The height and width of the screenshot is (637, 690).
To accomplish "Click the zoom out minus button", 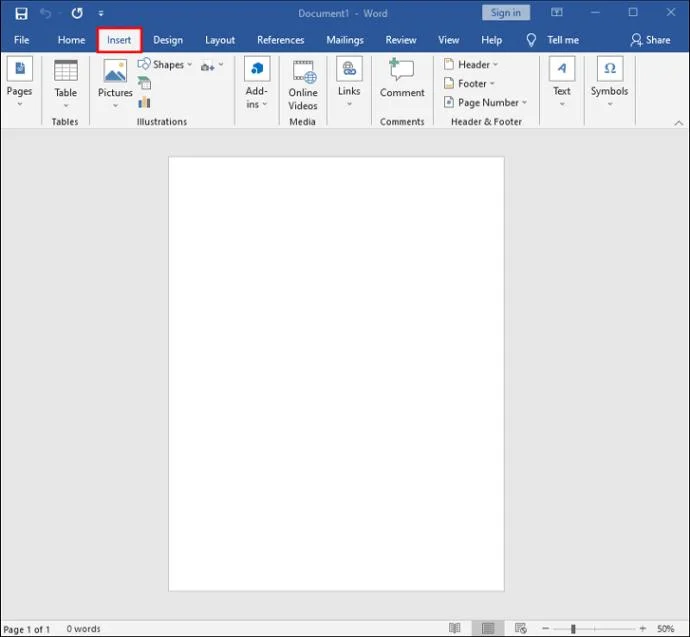I will [546, 629].
